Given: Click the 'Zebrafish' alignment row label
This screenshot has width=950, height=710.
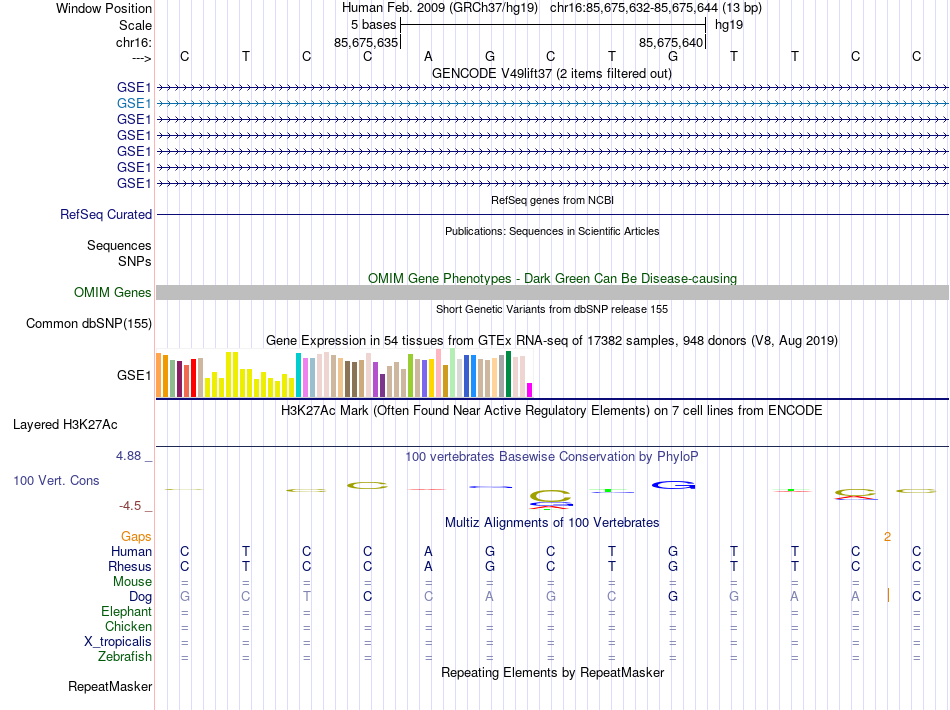Looking at the screenshot, I should (125, 656).
